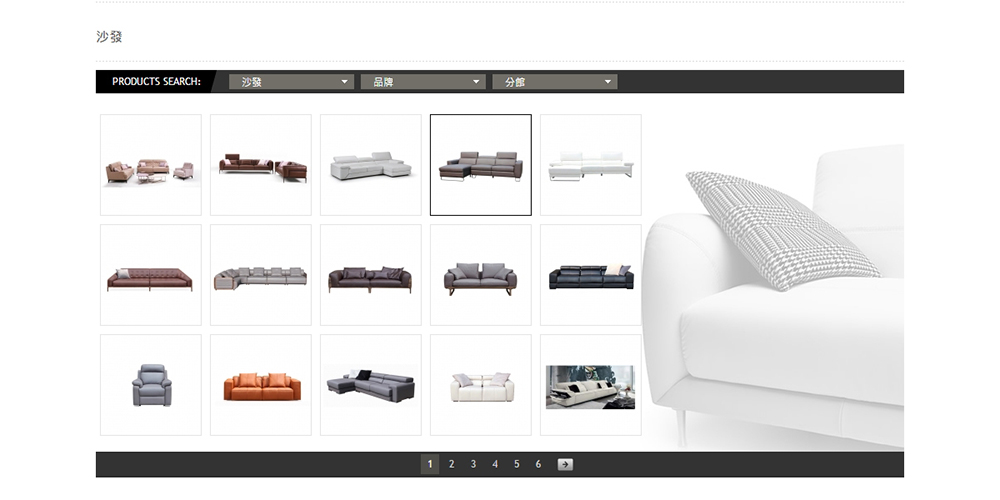Select the grey L-shaped corner sofa thumbnail
Viewport: 1000px width, 500px height.
pos(261,275)
